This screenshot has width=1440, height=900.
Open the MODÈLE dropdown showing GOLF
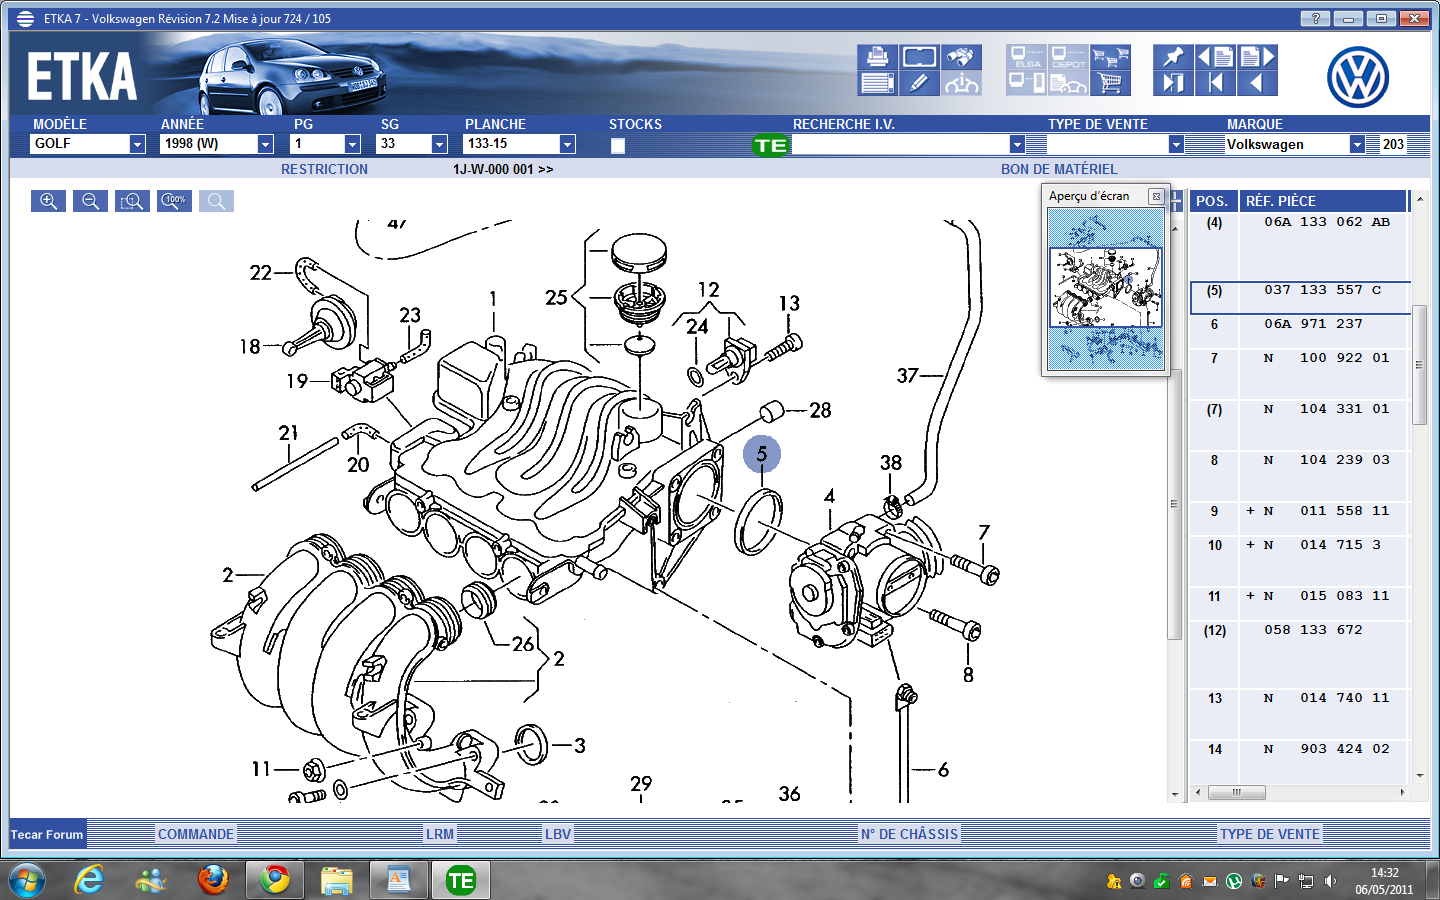[136, 143]
